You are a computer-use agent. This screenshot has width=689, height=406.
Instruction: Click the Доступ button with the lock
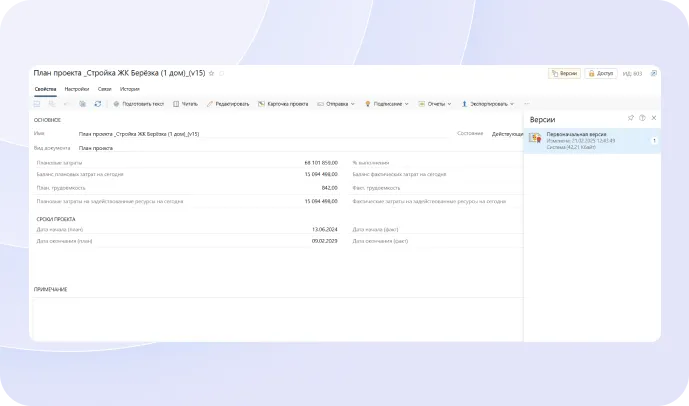[601, 73]
